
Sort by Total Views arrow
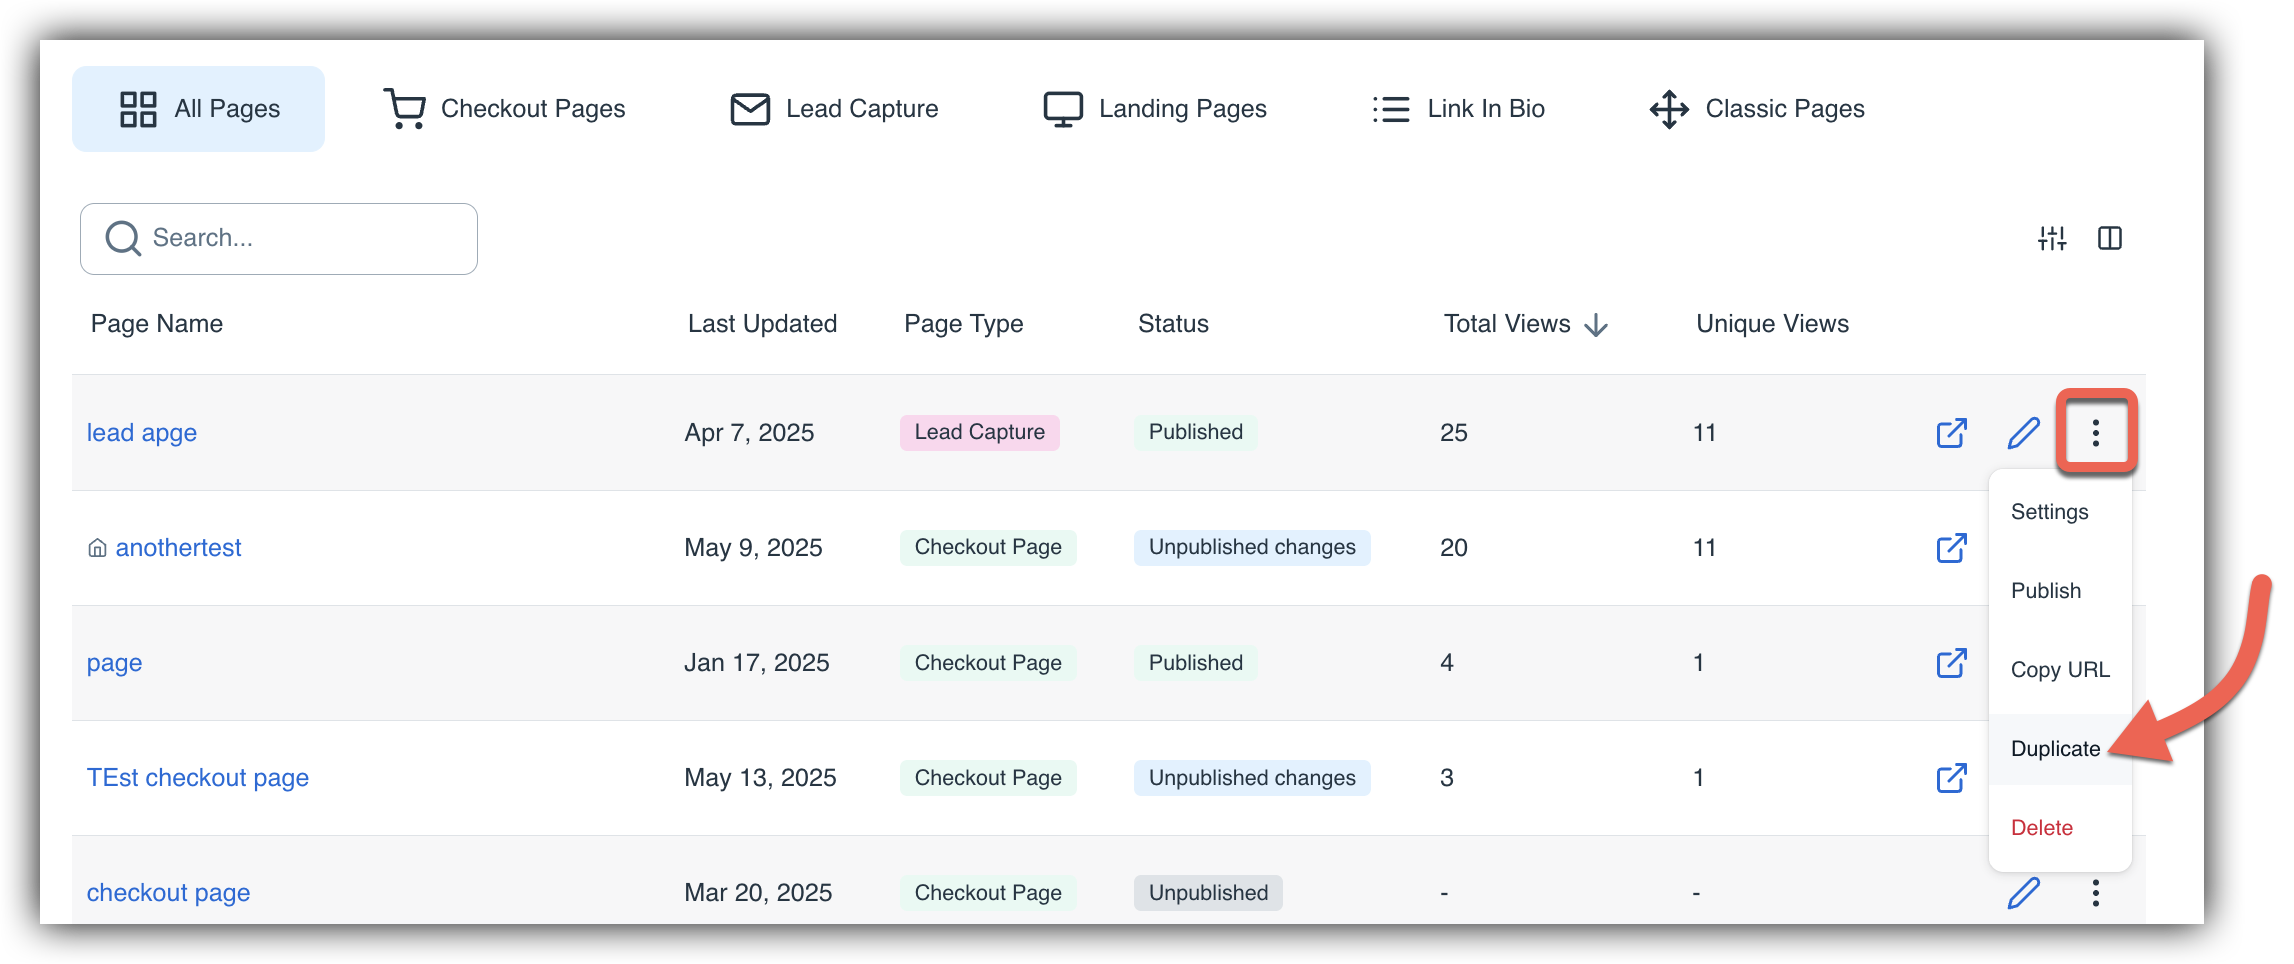[1596, 325]
